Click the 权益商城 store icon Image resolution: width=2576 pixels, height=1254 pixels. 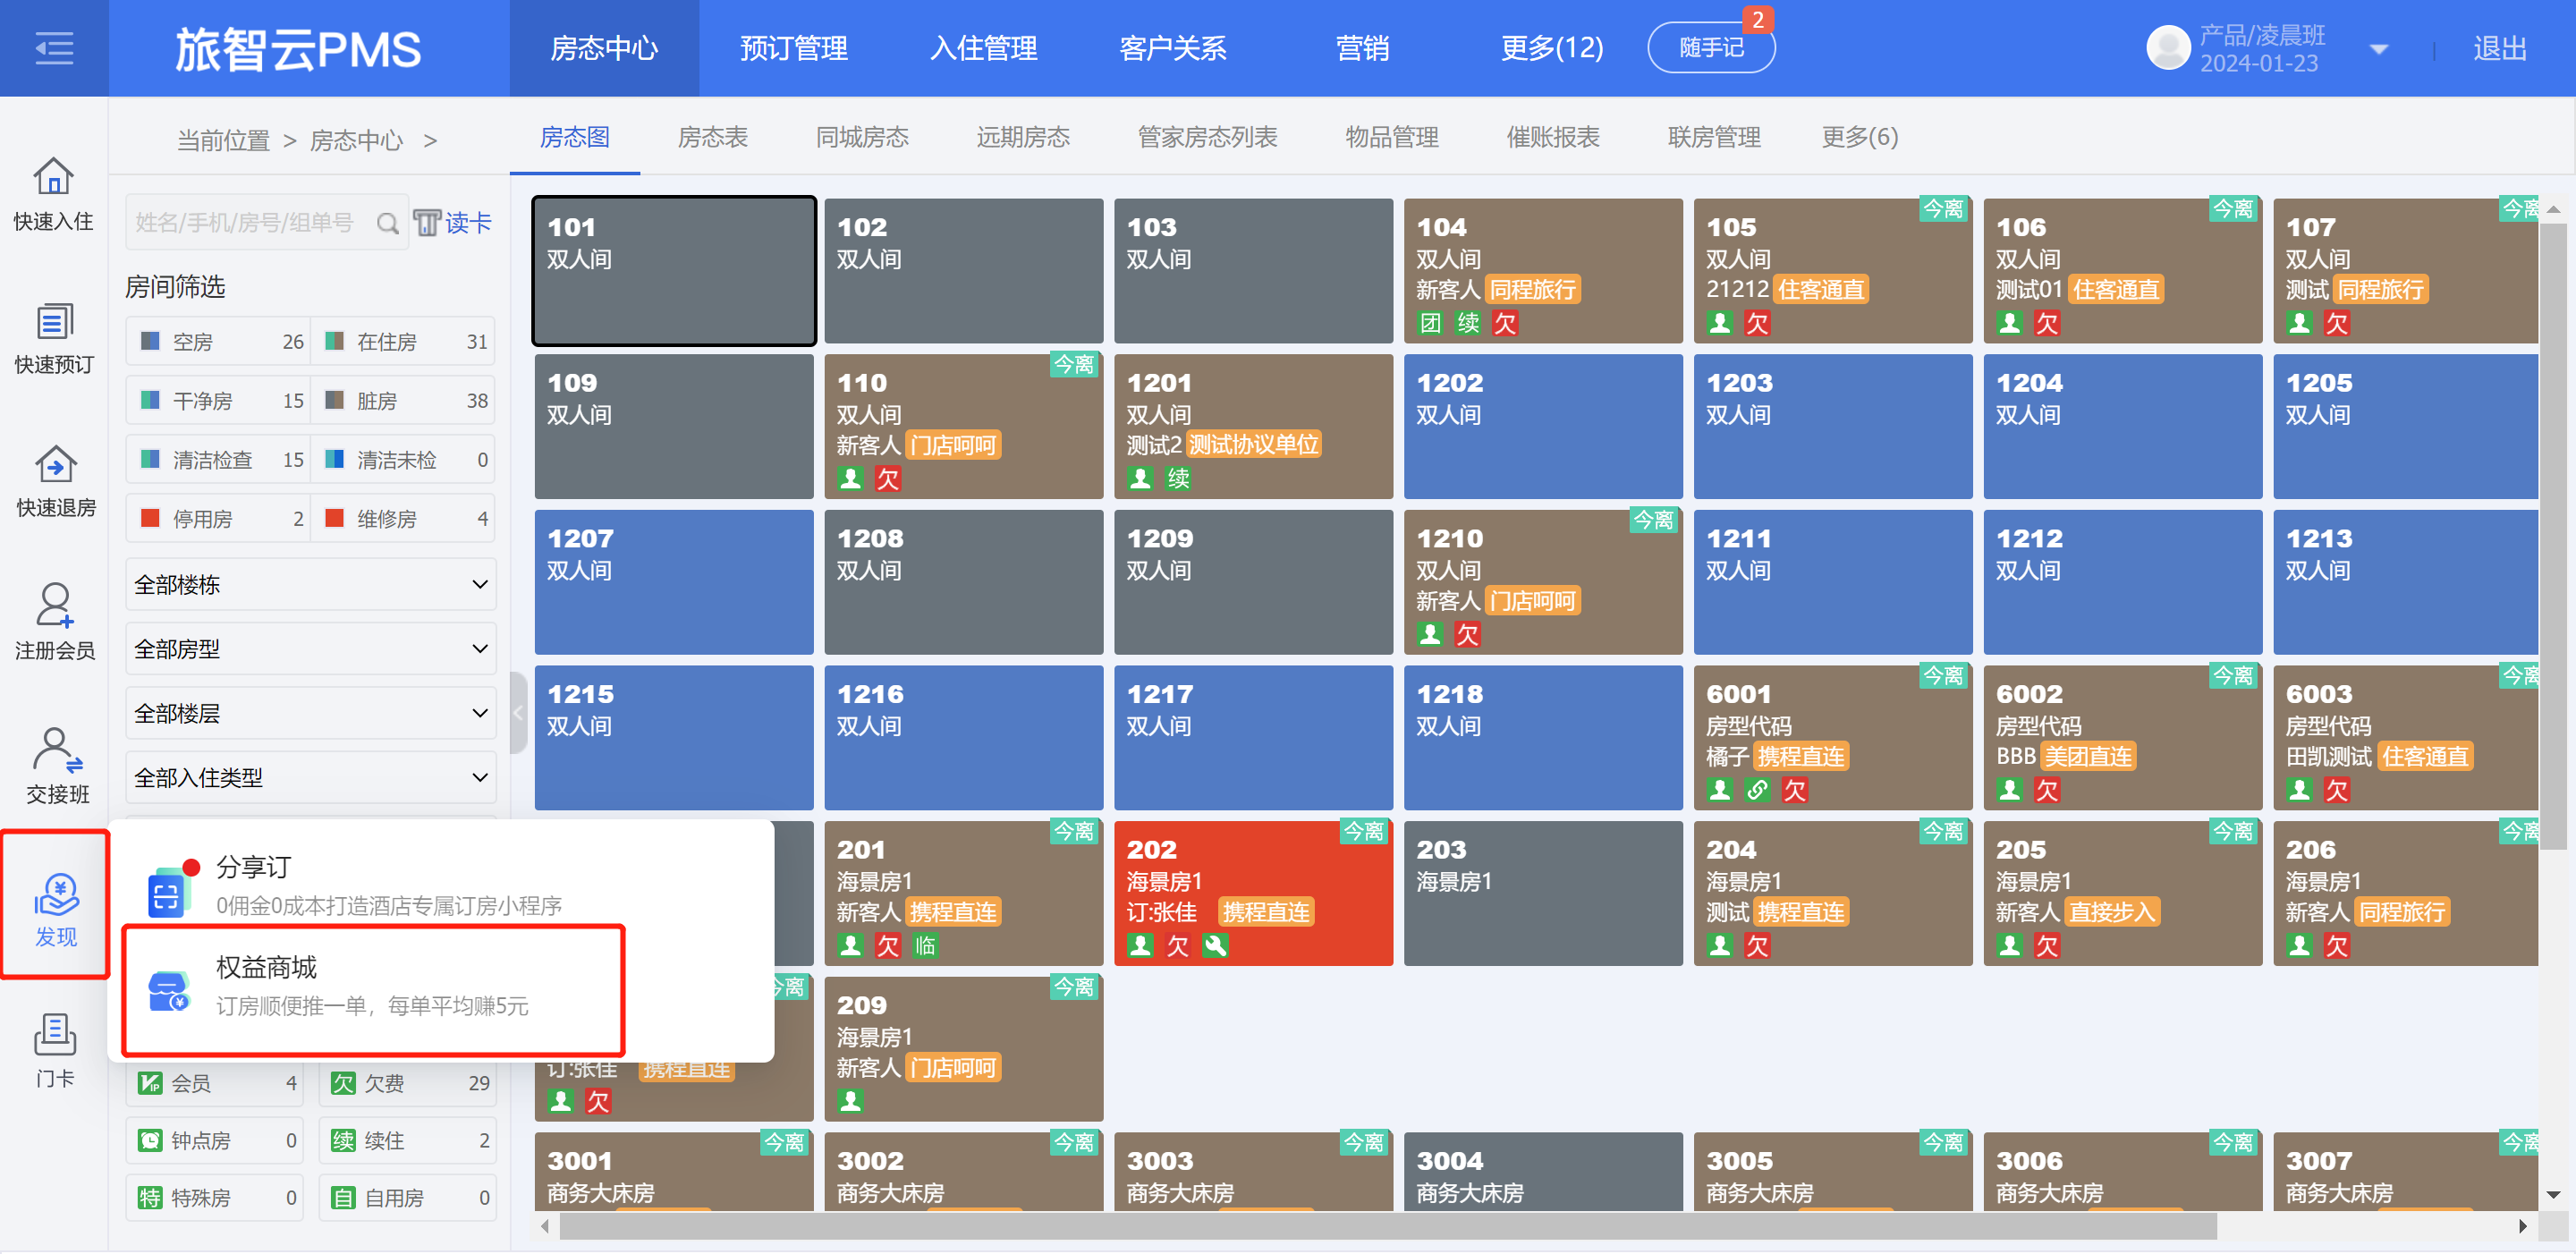168,991
